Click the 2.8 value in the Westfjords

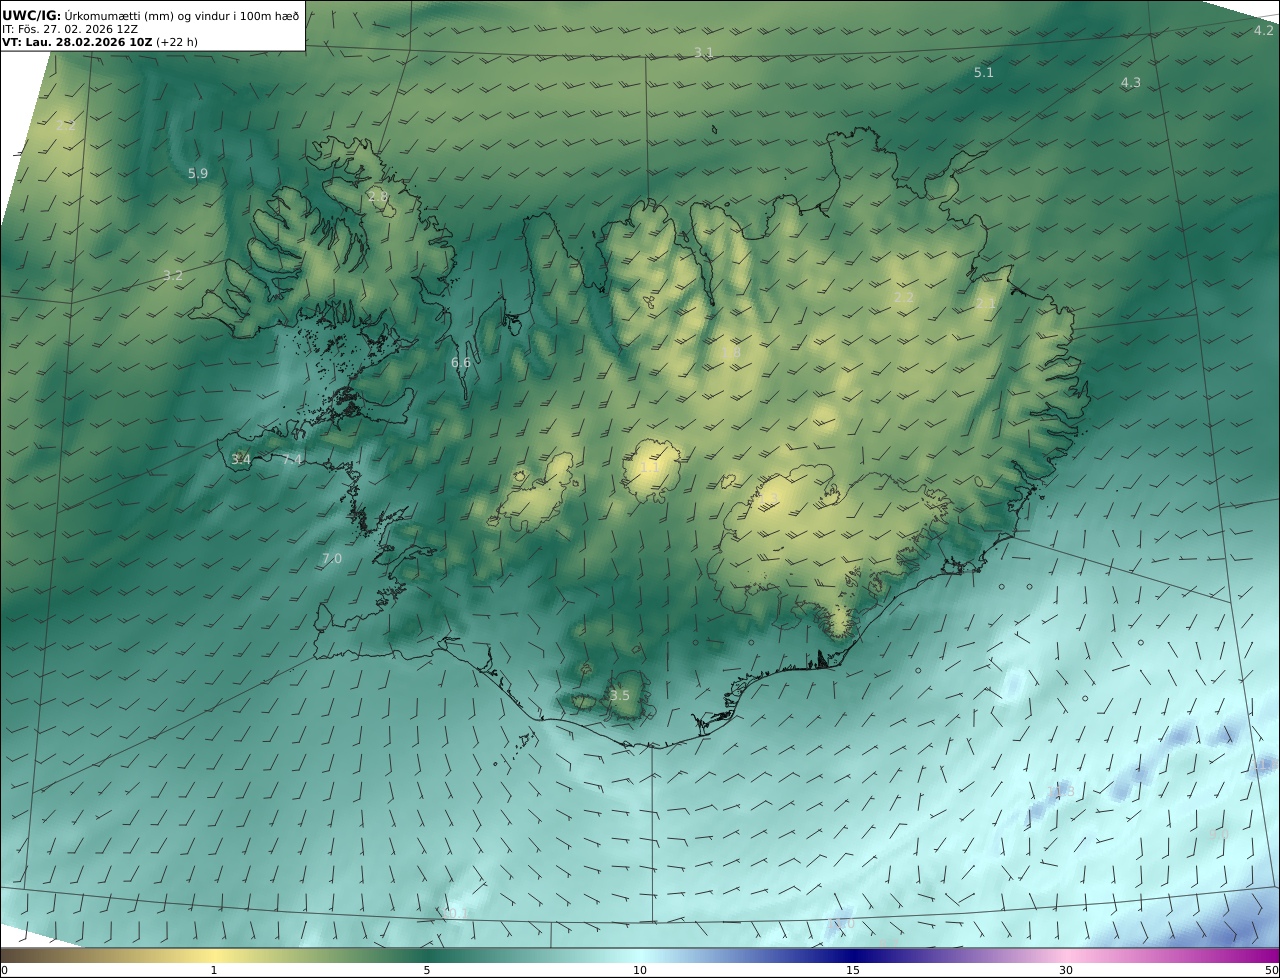pos(378,196)
